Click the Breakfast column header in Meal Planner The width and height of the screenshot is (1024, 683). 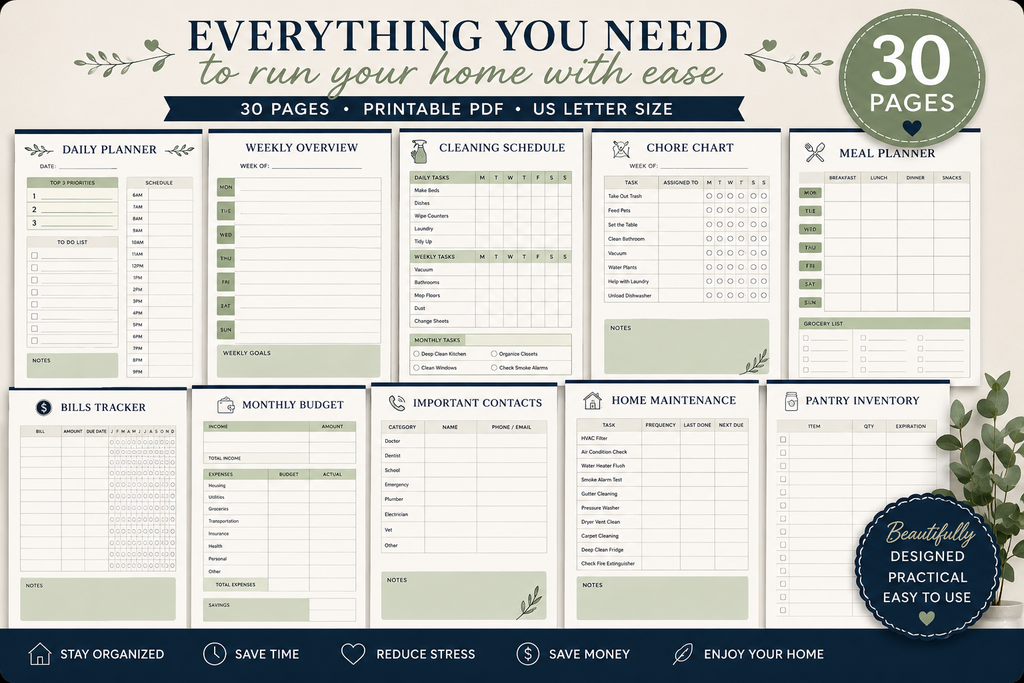tap(842, 178)
